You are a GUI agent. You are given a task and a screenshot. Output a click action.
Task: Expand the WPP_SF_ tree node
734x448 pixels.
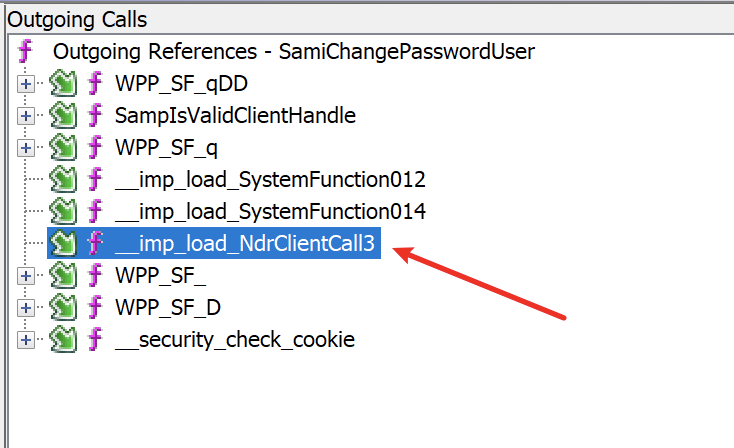tap(26, 276)
